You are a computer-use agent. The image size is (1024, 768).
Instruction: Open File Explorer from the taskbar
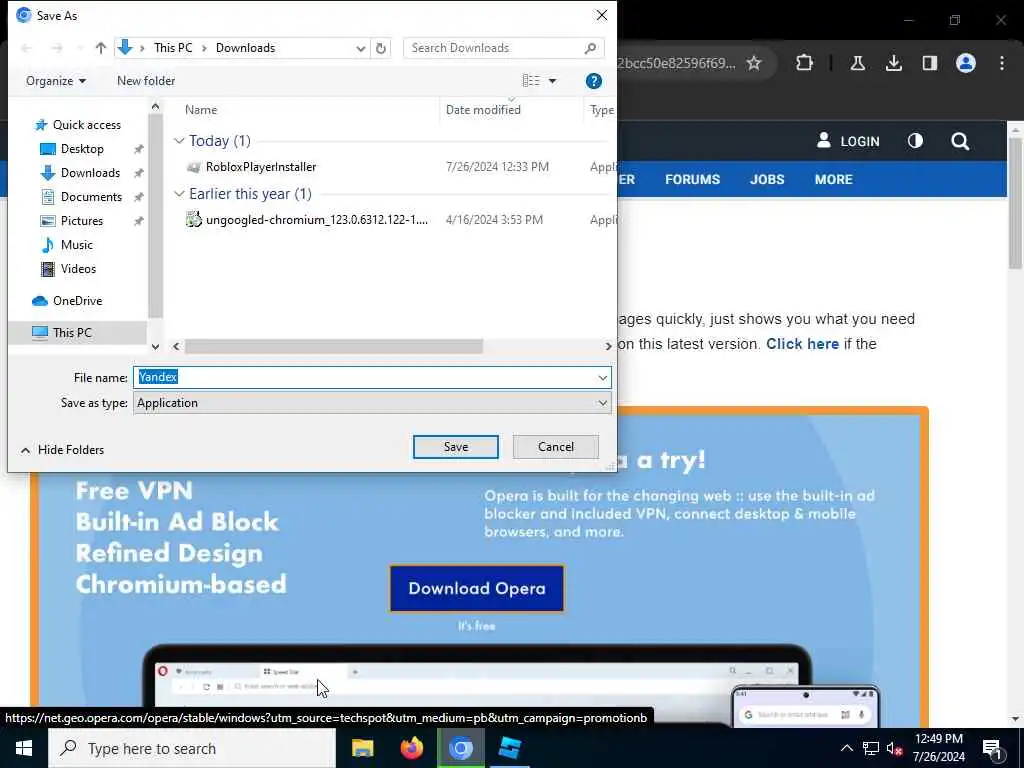coord(362,748)
